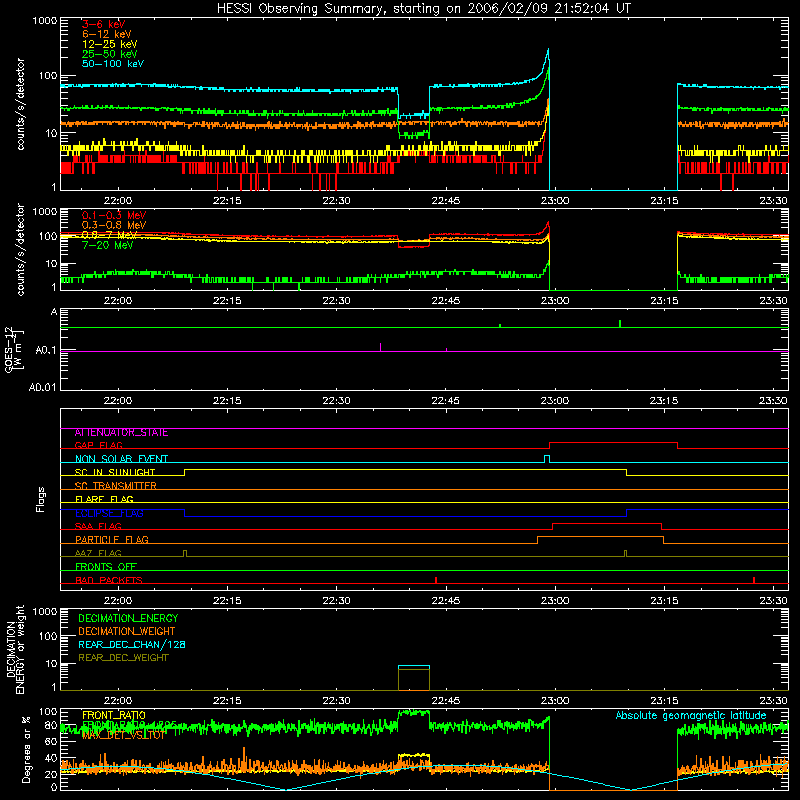Select the SC_TRANSMITTER flag label
The image size is (800, 800).
pyautogui.click(x=116, y=486)
